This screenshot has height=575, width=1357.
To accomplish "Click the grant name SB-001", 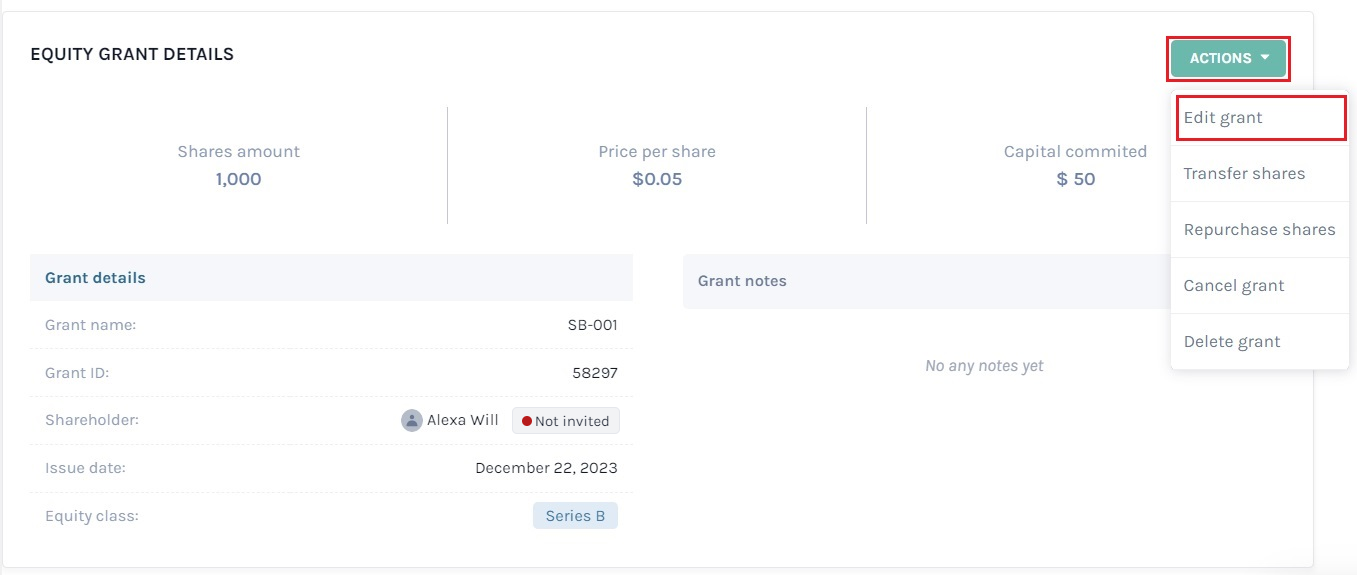I will 592,325.
